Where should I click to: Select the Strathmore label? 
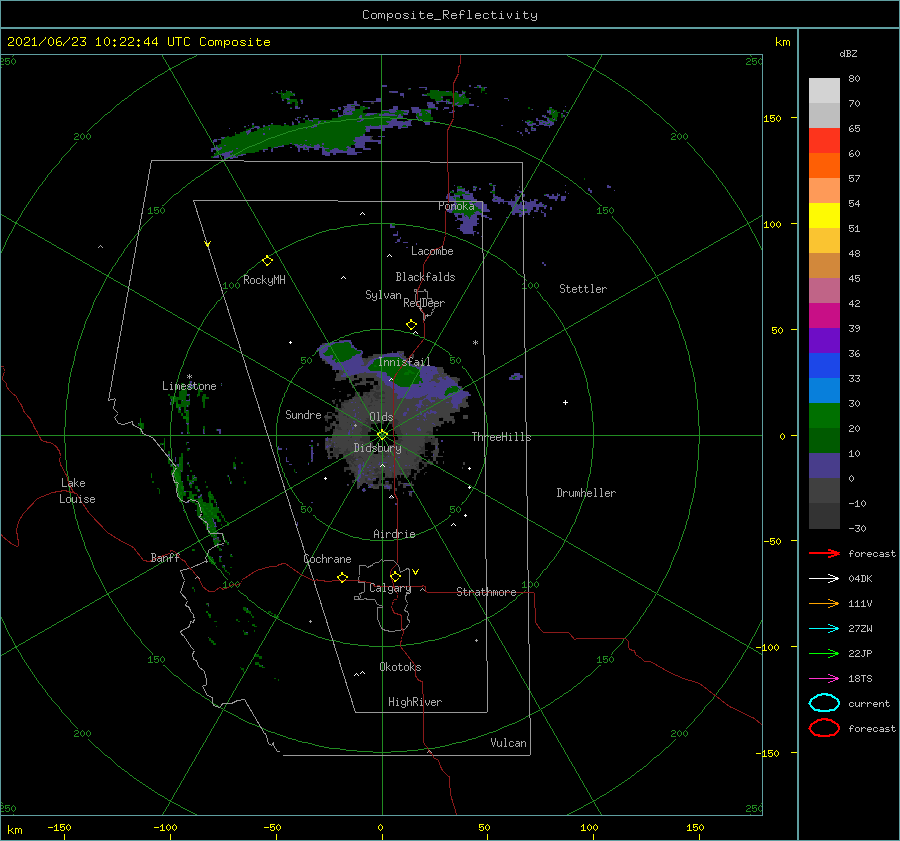pyautogui.click(x=486, y=592)
